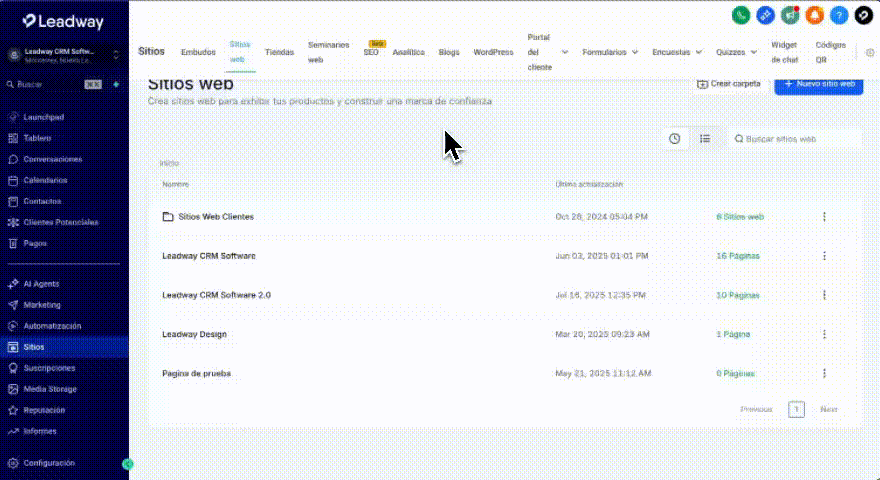The image size is (880, 480).
Task: Open the SEO tab
Action: tap(371, 52)
